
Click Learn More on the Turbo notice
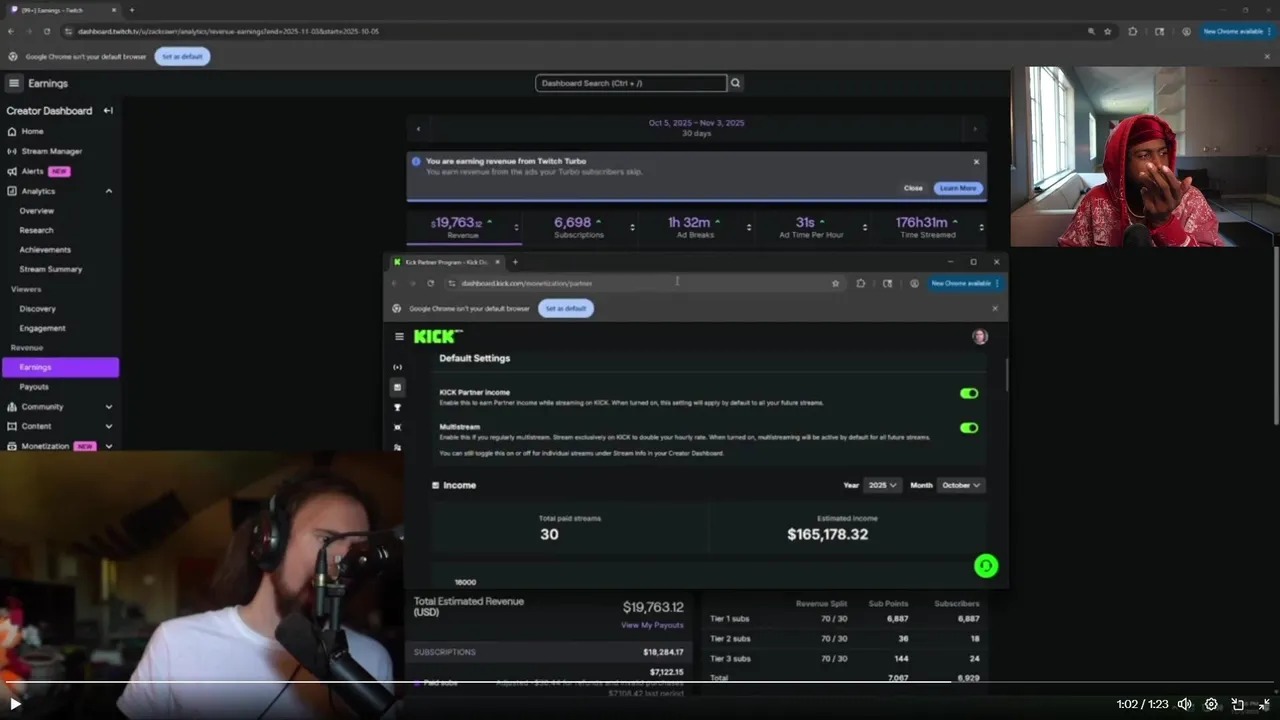pyautogui.click(x=958, y=188)
